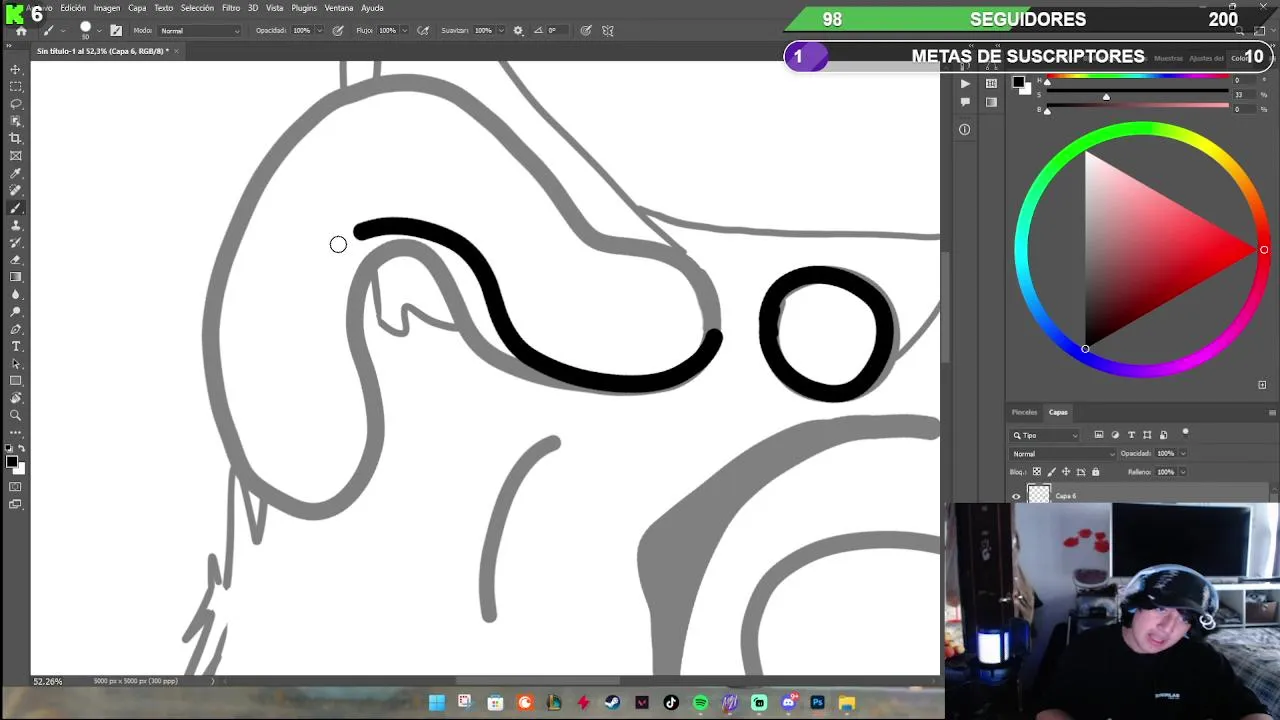
Task: Toggle lock all in Capas panel
Action: [1095, 472]
